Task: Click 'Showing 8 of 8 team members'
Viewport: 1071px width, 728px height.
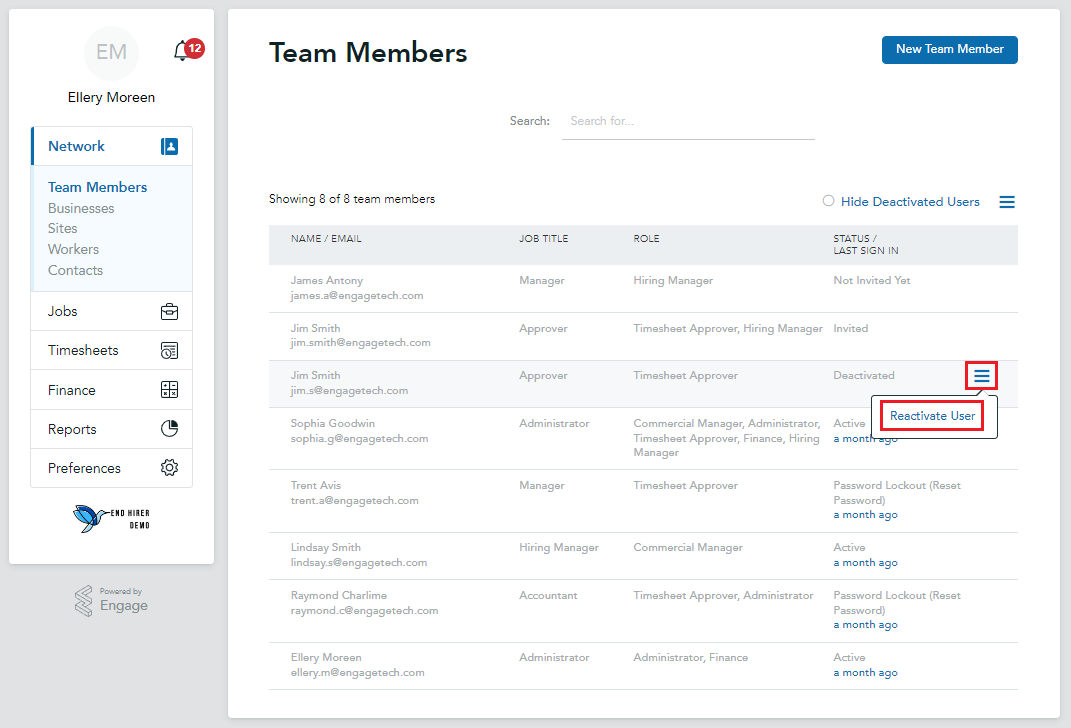Action: click(352, 199)
